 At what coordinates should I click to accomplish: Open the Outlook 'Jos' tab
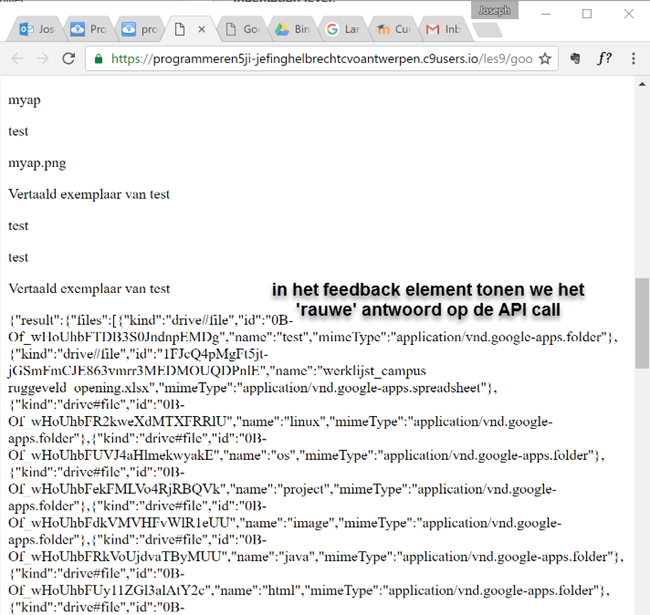coord(36,29)
